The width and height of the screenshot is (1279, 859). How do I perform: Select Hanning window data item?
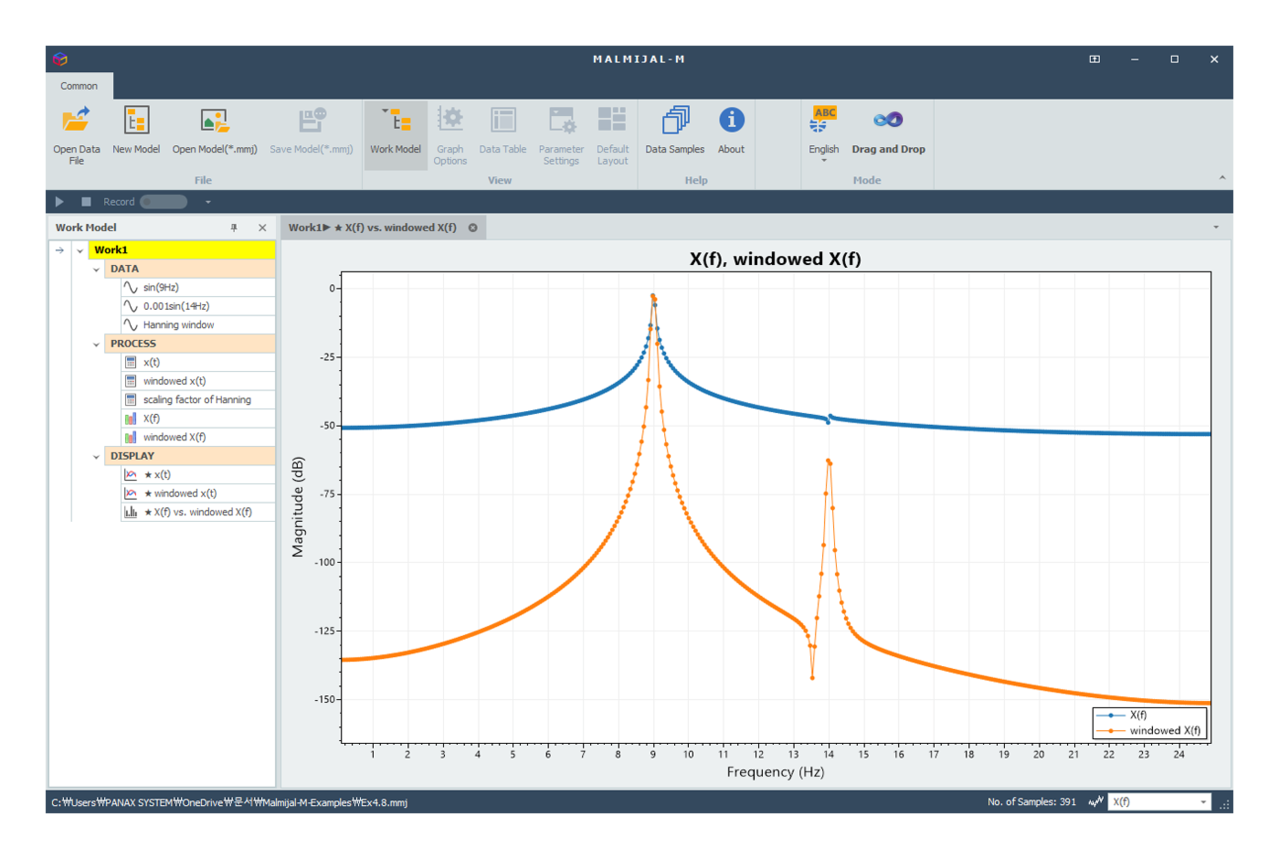click(178, 325)
